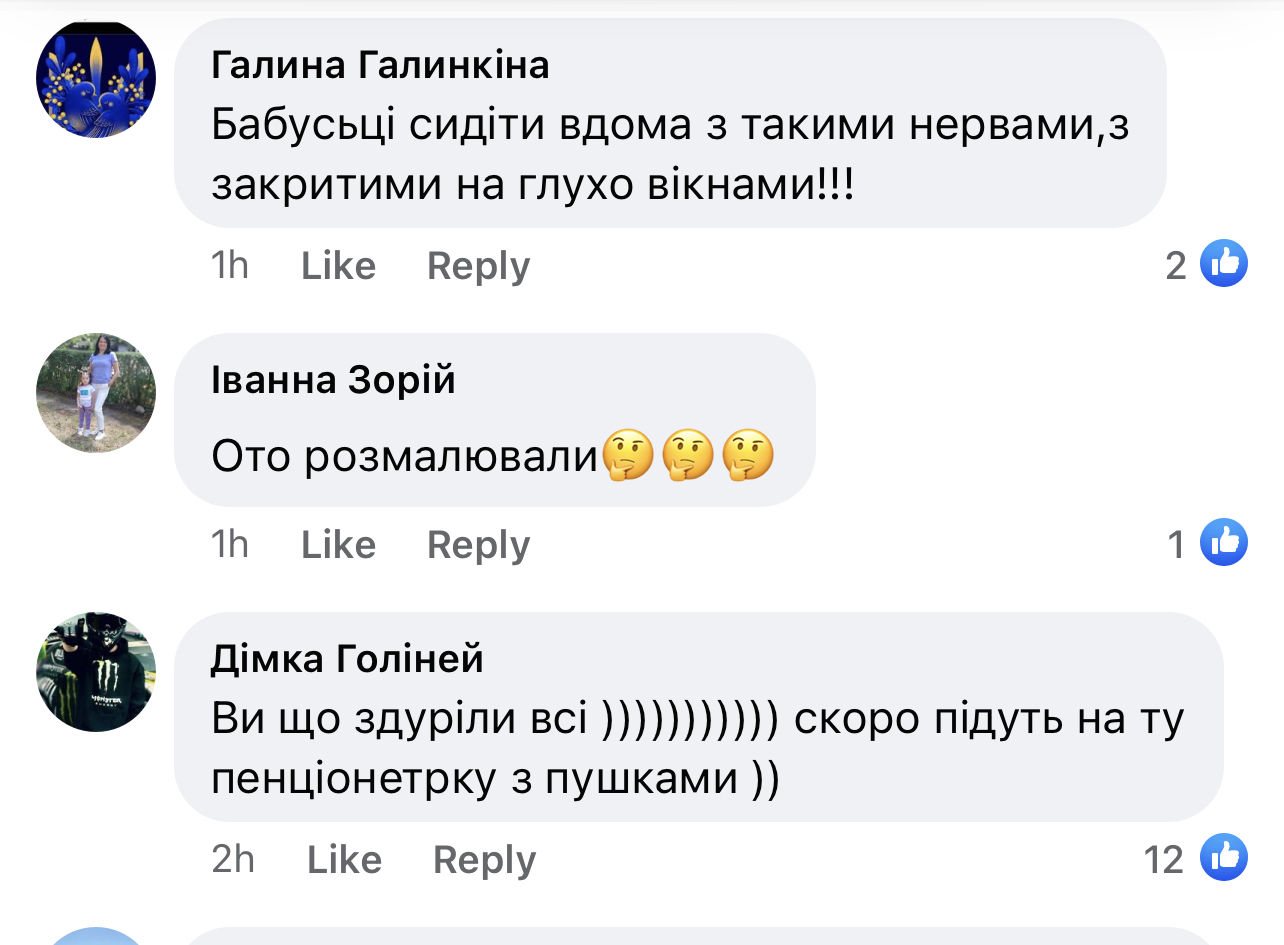
Task: Click the 1h timestamp on Іванна's comment
Action: pyautogui.click(x=230, y=545)
